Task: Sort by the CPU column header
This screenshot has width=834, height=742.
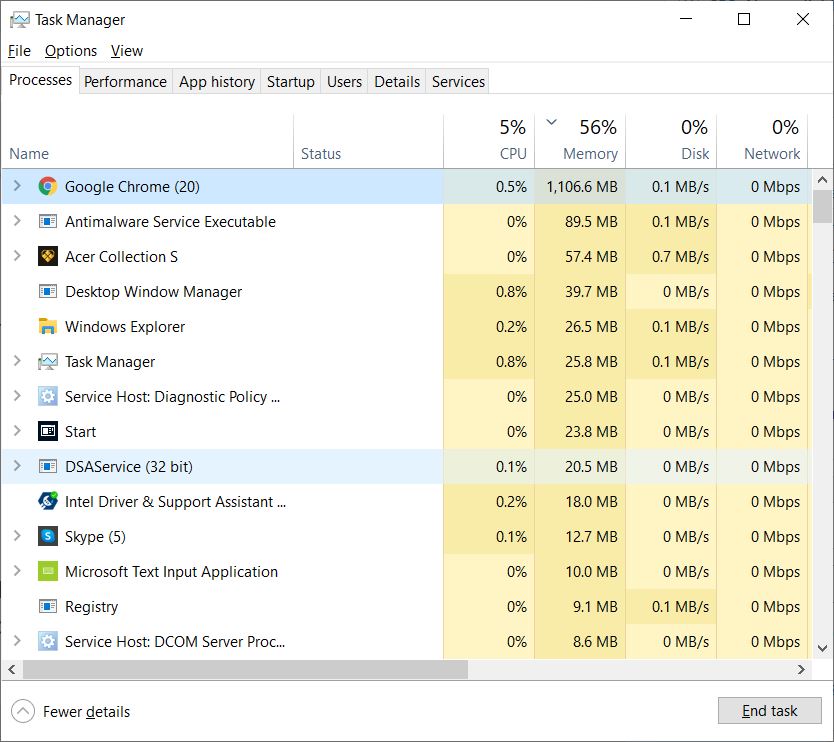Action: (x=489, y=141)
